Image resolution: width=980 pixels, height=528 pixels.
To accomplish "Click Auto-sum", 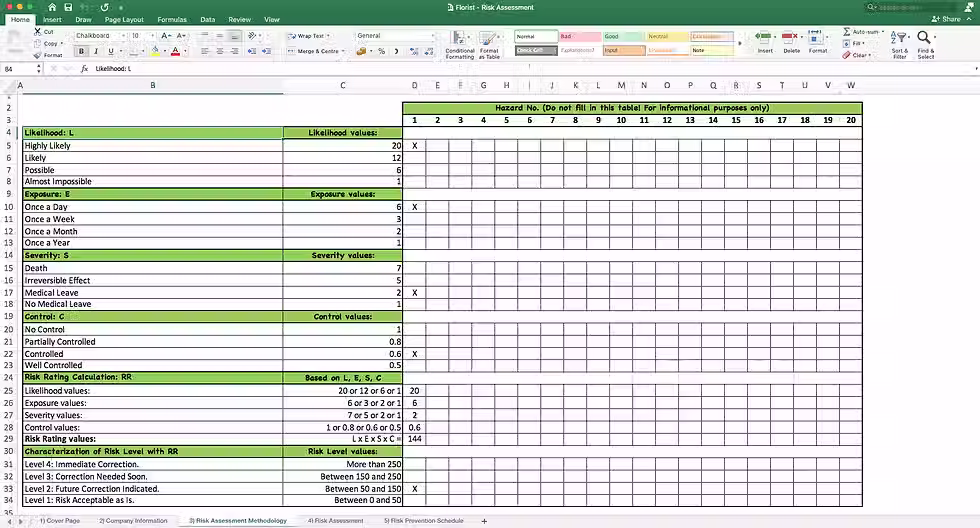I will 862,31.
